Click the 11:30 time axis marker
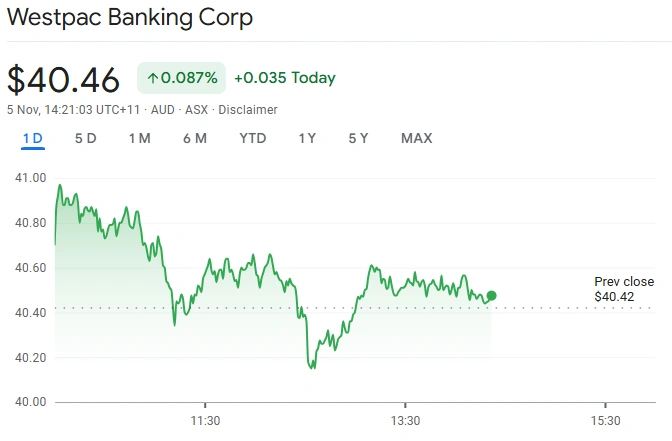 click(x=205, y=420)
